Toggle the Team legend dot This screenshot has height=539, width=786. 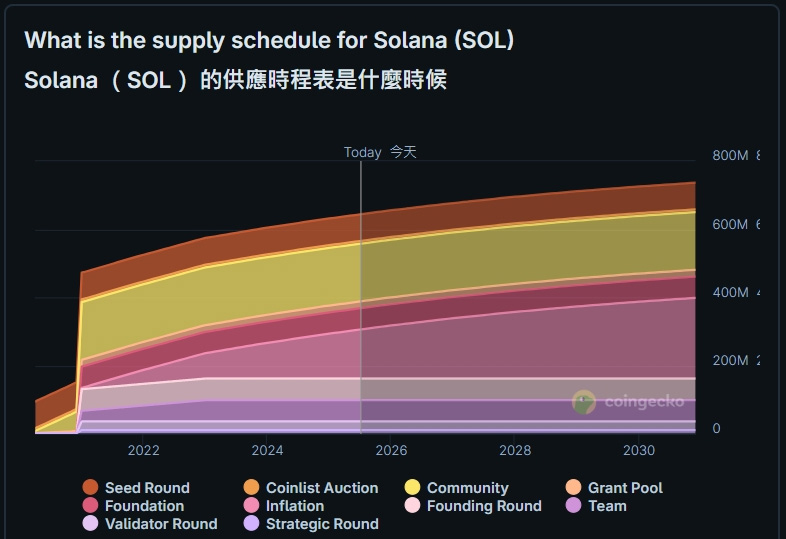573,505
